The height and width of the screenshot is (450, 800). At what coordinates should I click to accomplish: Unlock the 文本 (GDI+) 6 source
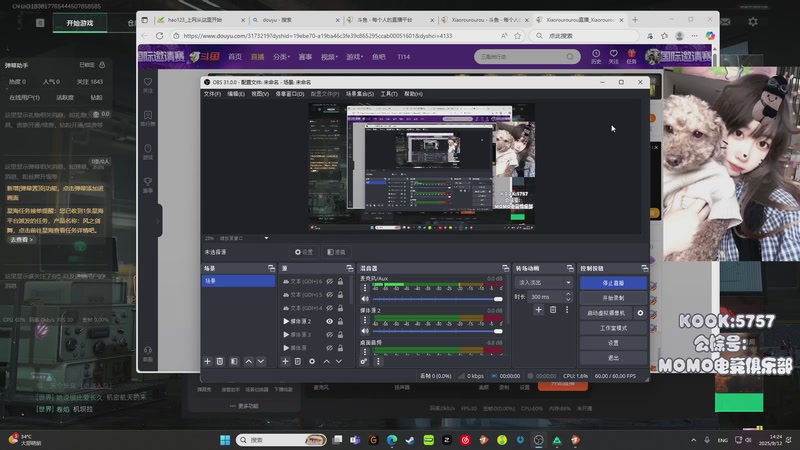pyautogui.click(x=340, y=281)
